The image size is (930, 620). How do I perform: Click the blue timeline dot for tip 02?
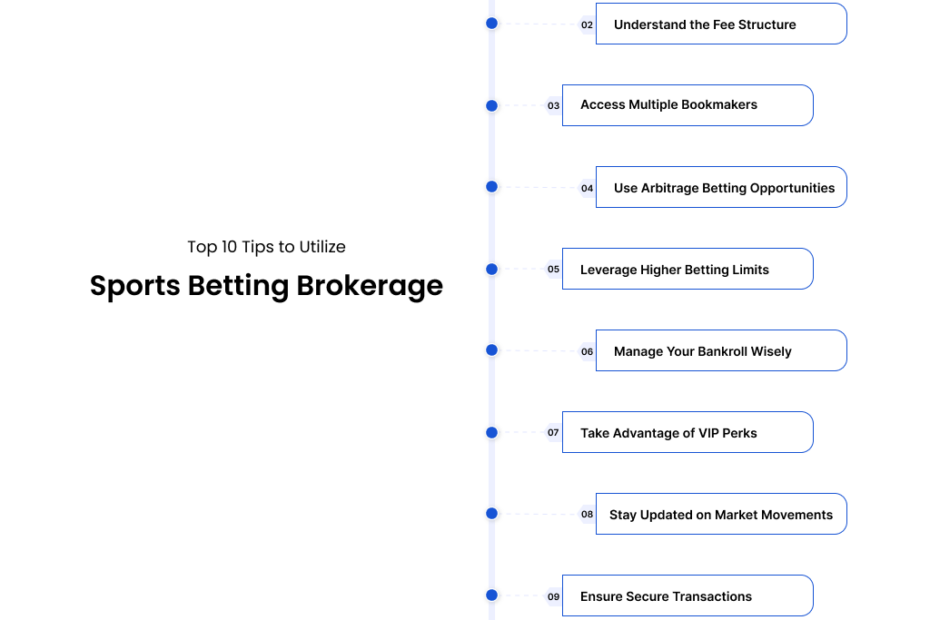(x=492, y=24)
